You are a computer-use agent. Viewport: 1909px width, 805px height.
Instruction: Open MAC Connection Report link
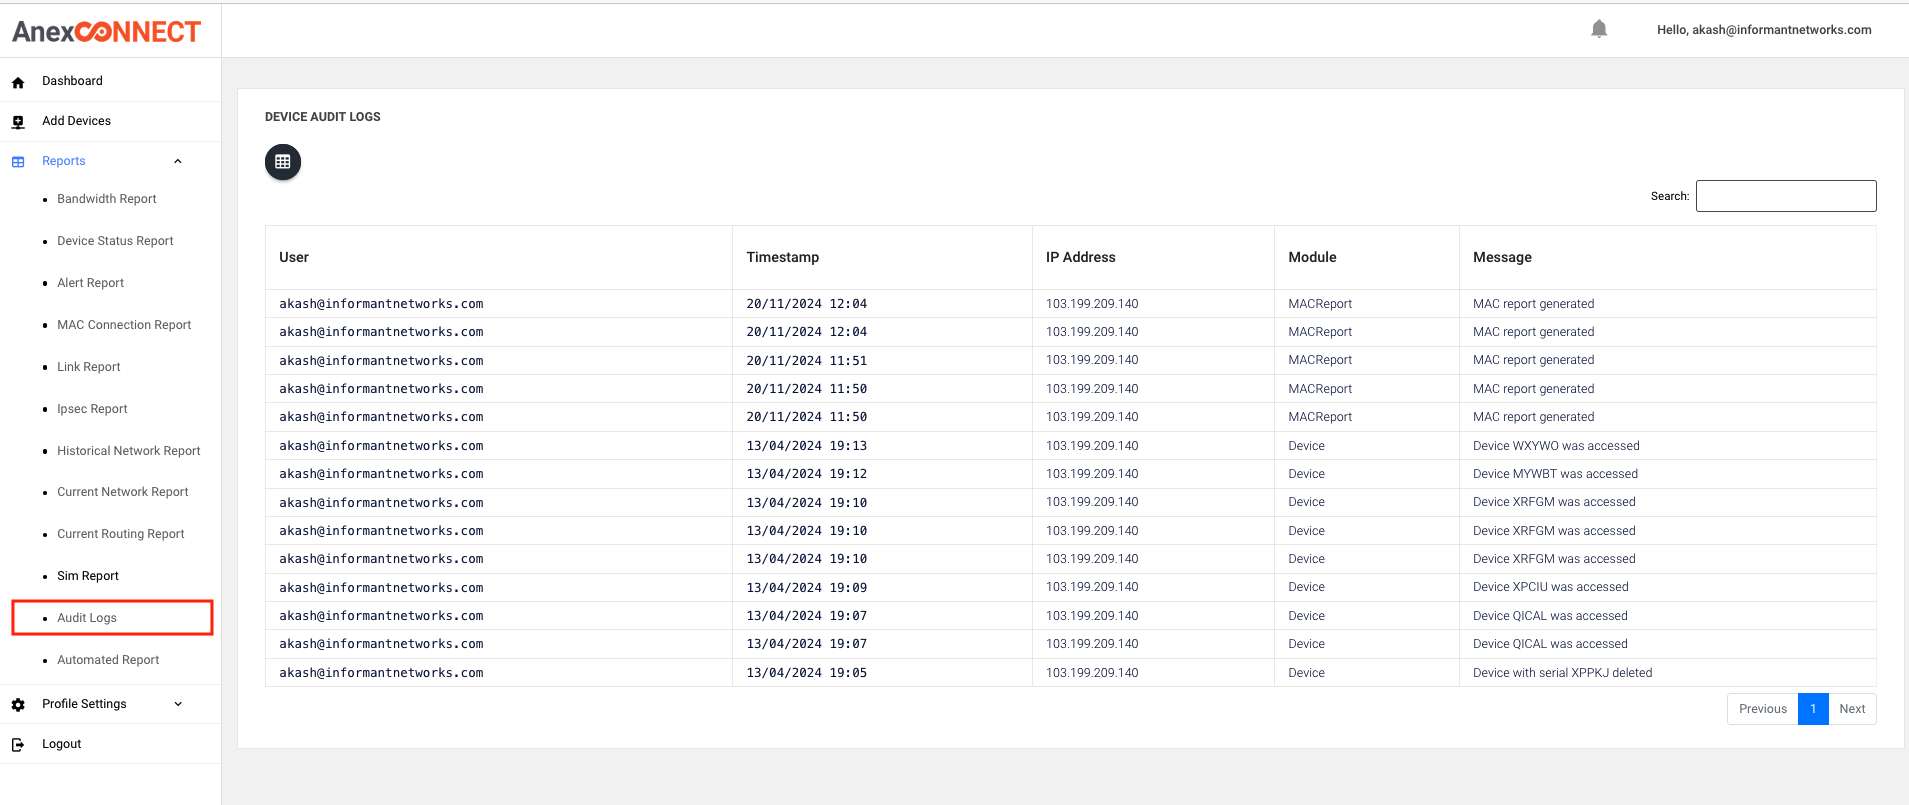[124, 325]
